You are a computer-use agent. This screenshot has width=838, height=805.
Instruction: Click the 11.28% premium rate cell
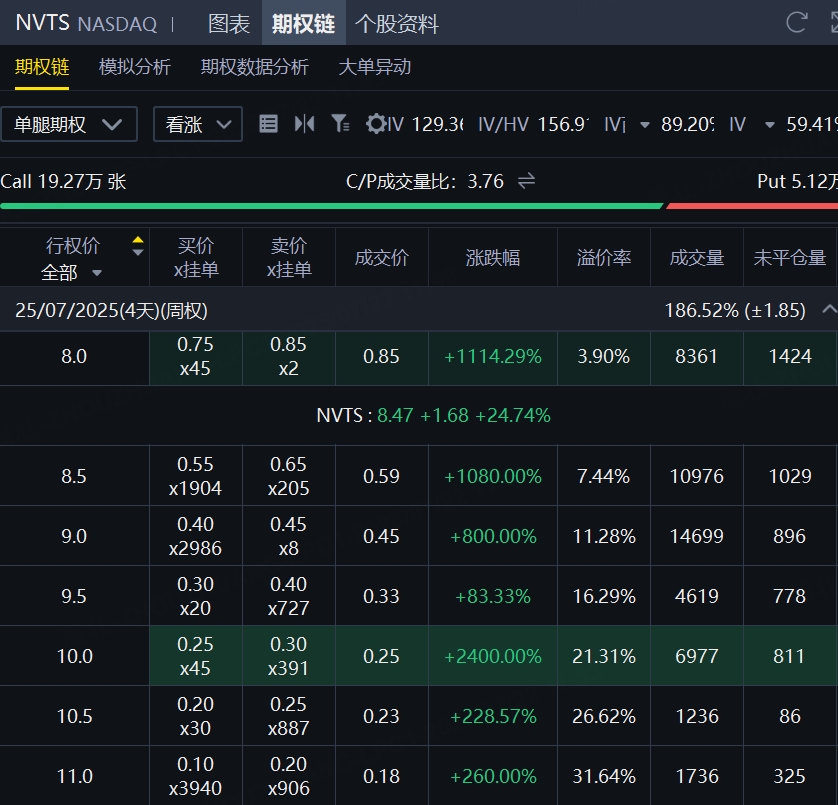coord(604,536)
